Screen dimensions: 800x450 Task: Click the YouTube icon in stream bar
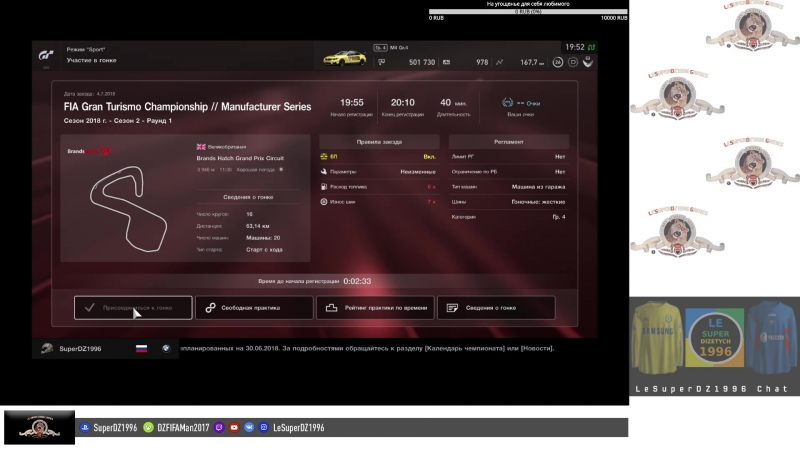pos(234,428)
